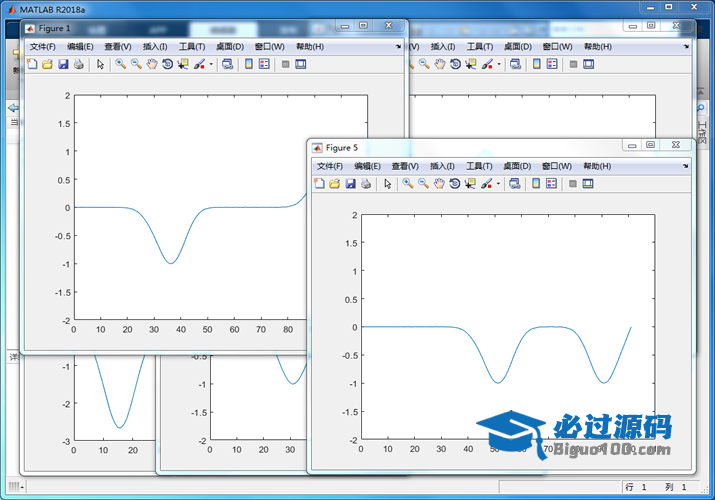
Task: Open 查看(V) menu in Figure 5
Action: (x=405, y=166)
